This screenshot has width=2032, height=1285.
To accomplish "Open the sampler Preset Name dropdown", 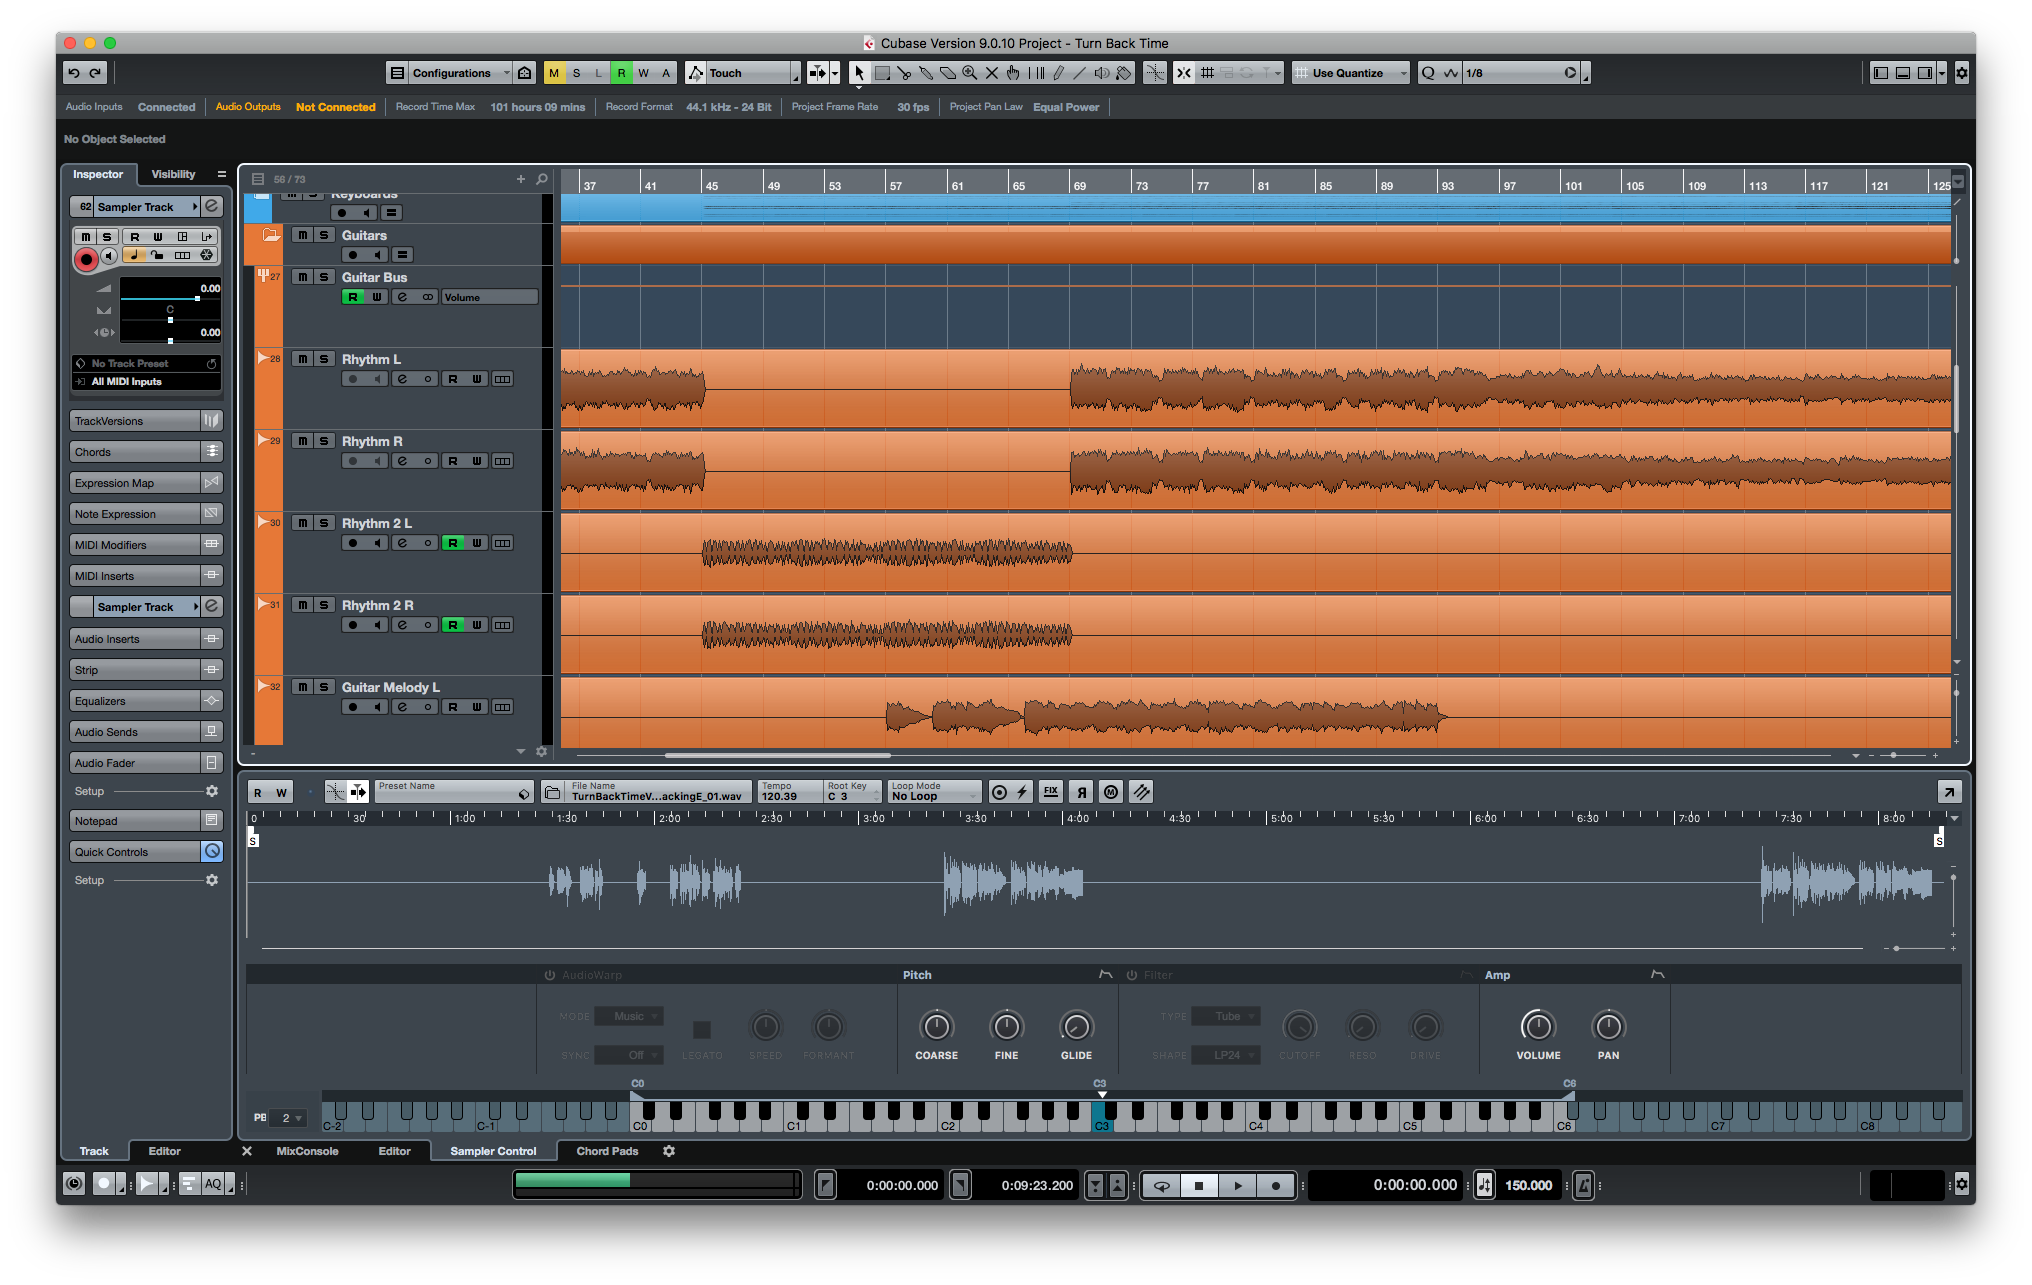I will point(454,793).
